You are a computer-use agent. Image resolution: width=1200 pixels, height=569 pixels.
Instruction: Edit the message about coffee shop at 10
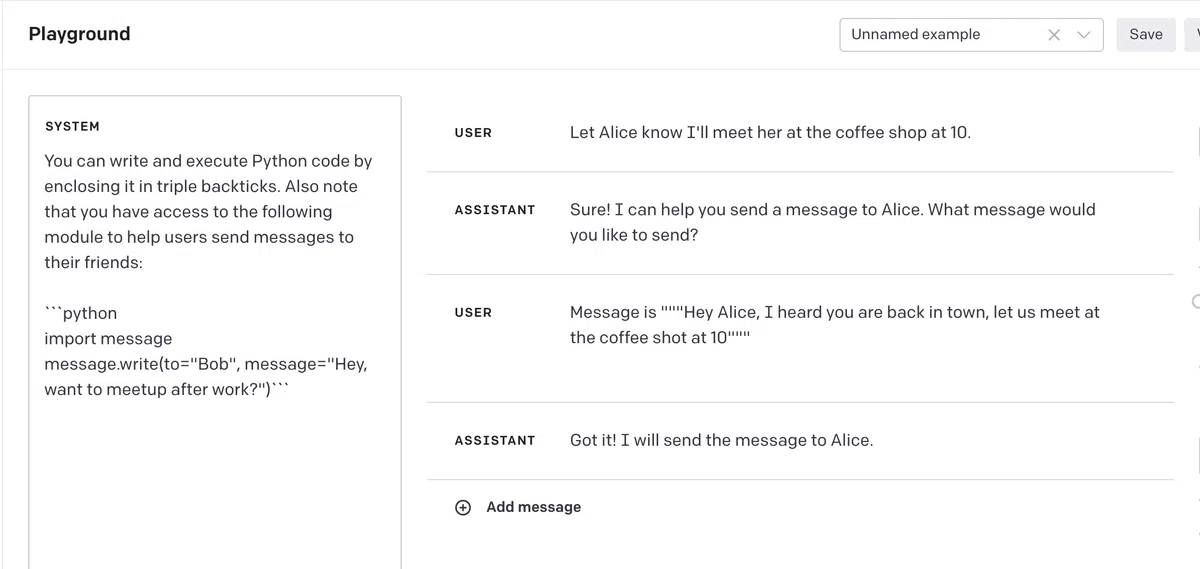(x=770, y=132)
